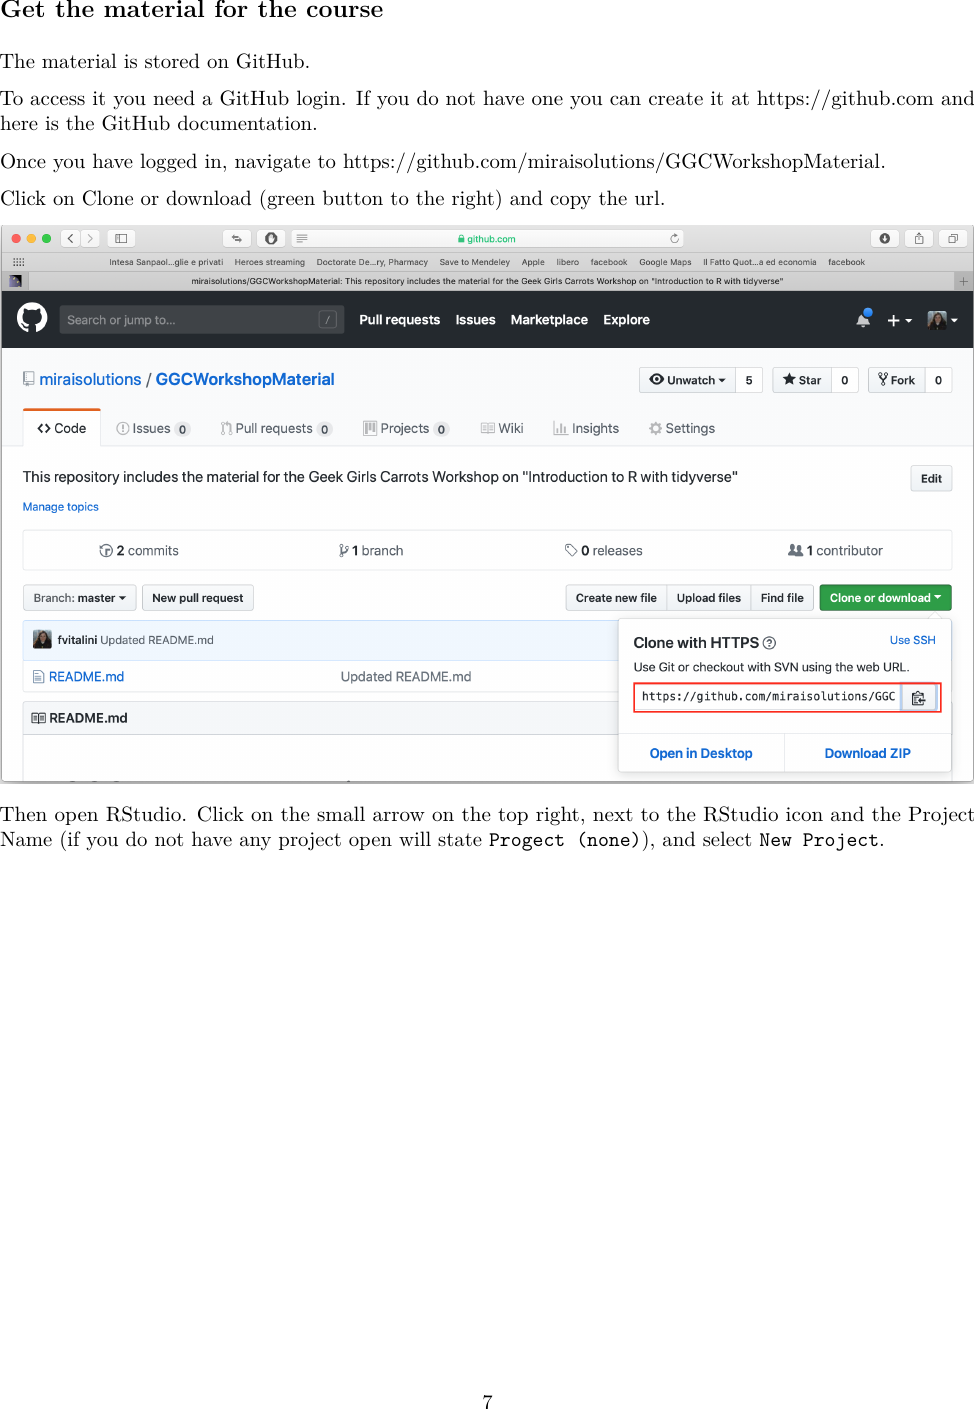
Task: Open the Safari downloads icon
Action: (x=884, y=238)
